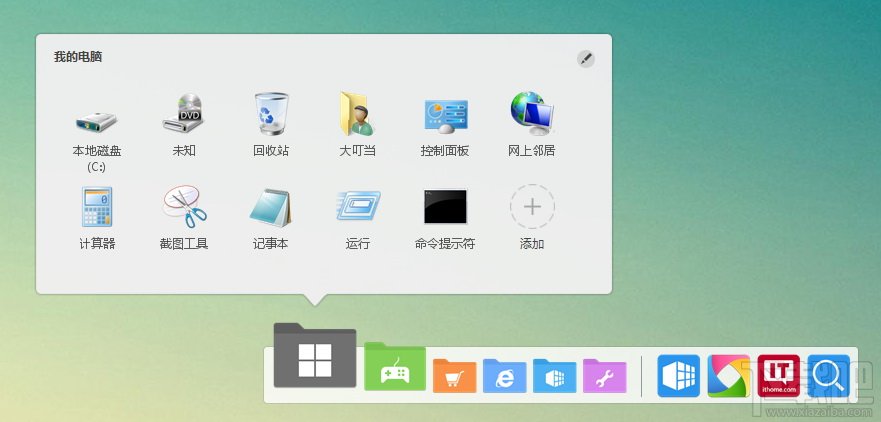Launch the colorful pinwheel app in dock
This screenshot has width=881, height=422.
pos(729,376)
